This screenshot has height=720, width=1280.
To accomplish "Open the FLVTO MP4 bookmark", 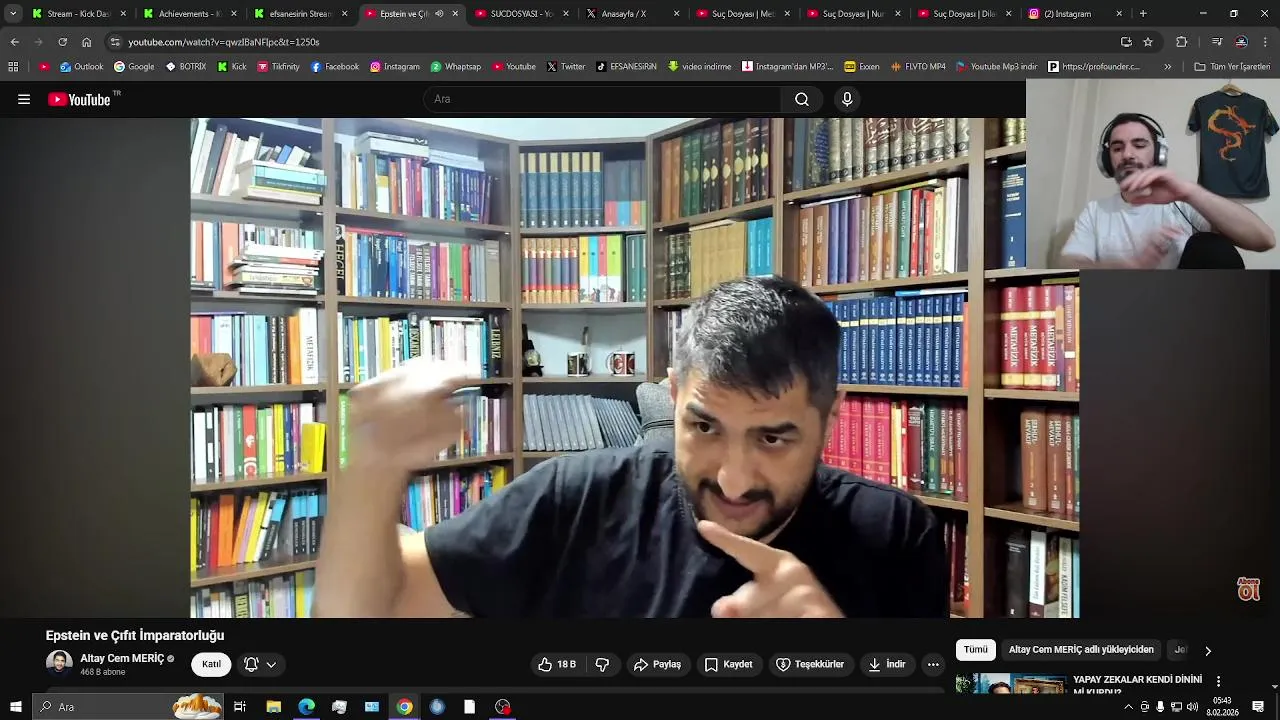I will (x=918, y=67).
